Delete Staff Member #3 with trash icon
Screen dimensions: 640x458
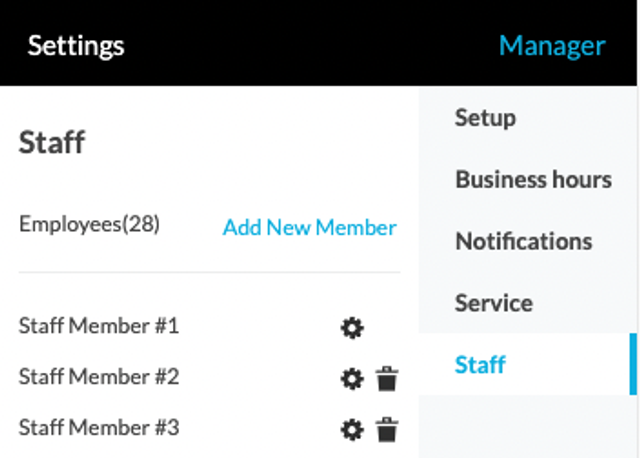point(387,429)
